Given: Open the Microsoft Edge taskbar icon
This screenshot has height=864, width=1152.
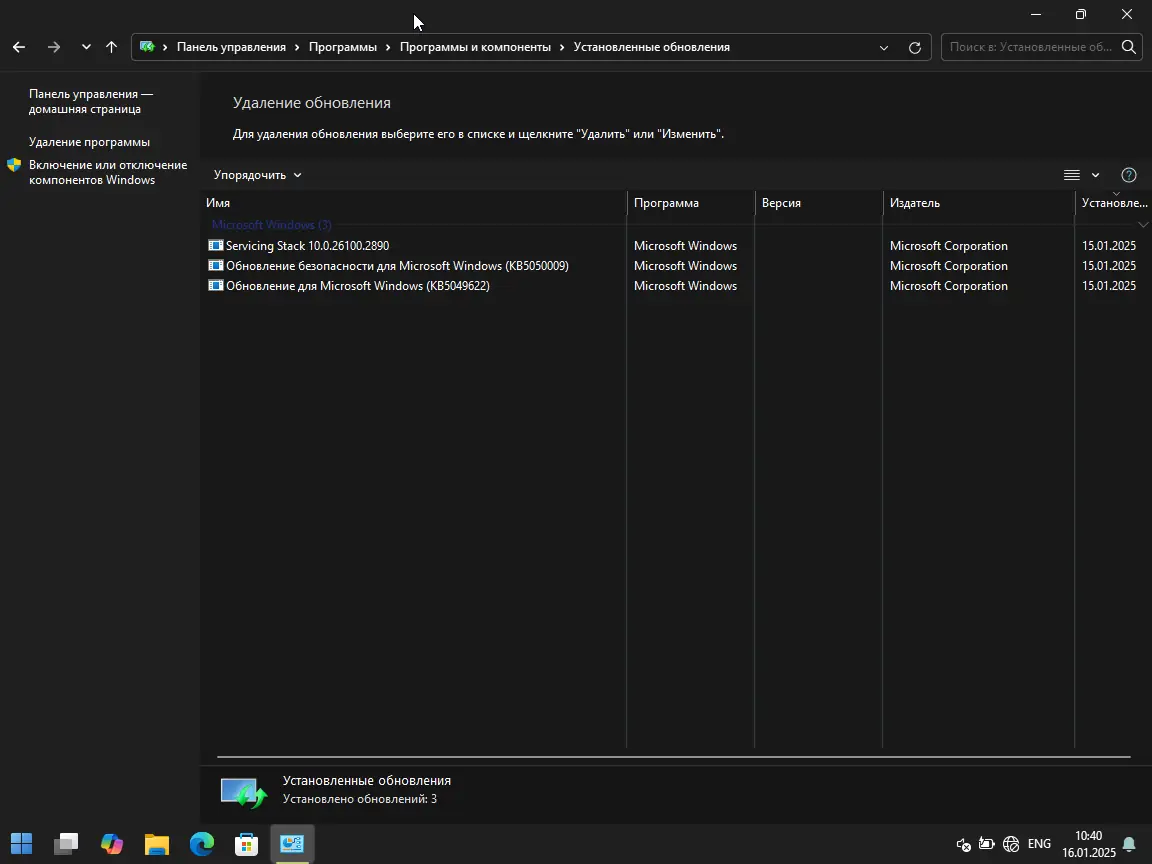Looking at the screenshot, I should pyautogui.click(x=201, y=844).
